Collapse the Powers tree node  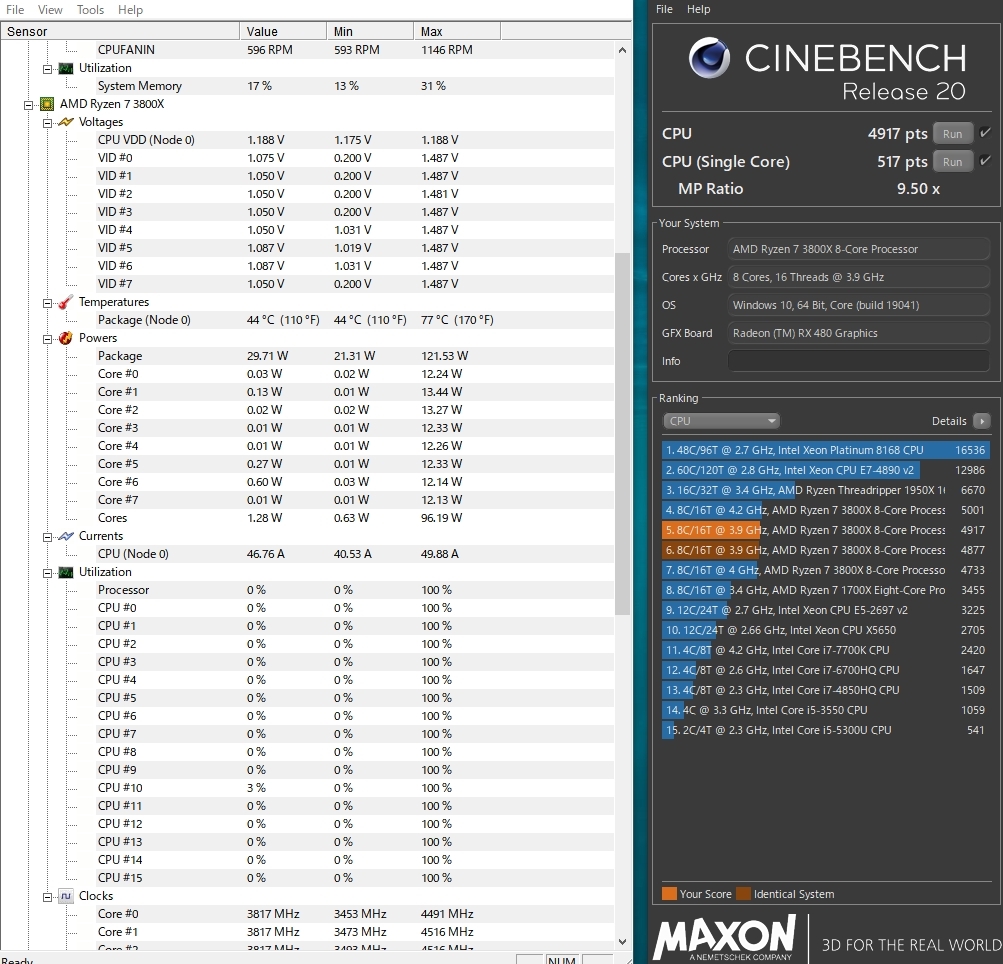47,339
